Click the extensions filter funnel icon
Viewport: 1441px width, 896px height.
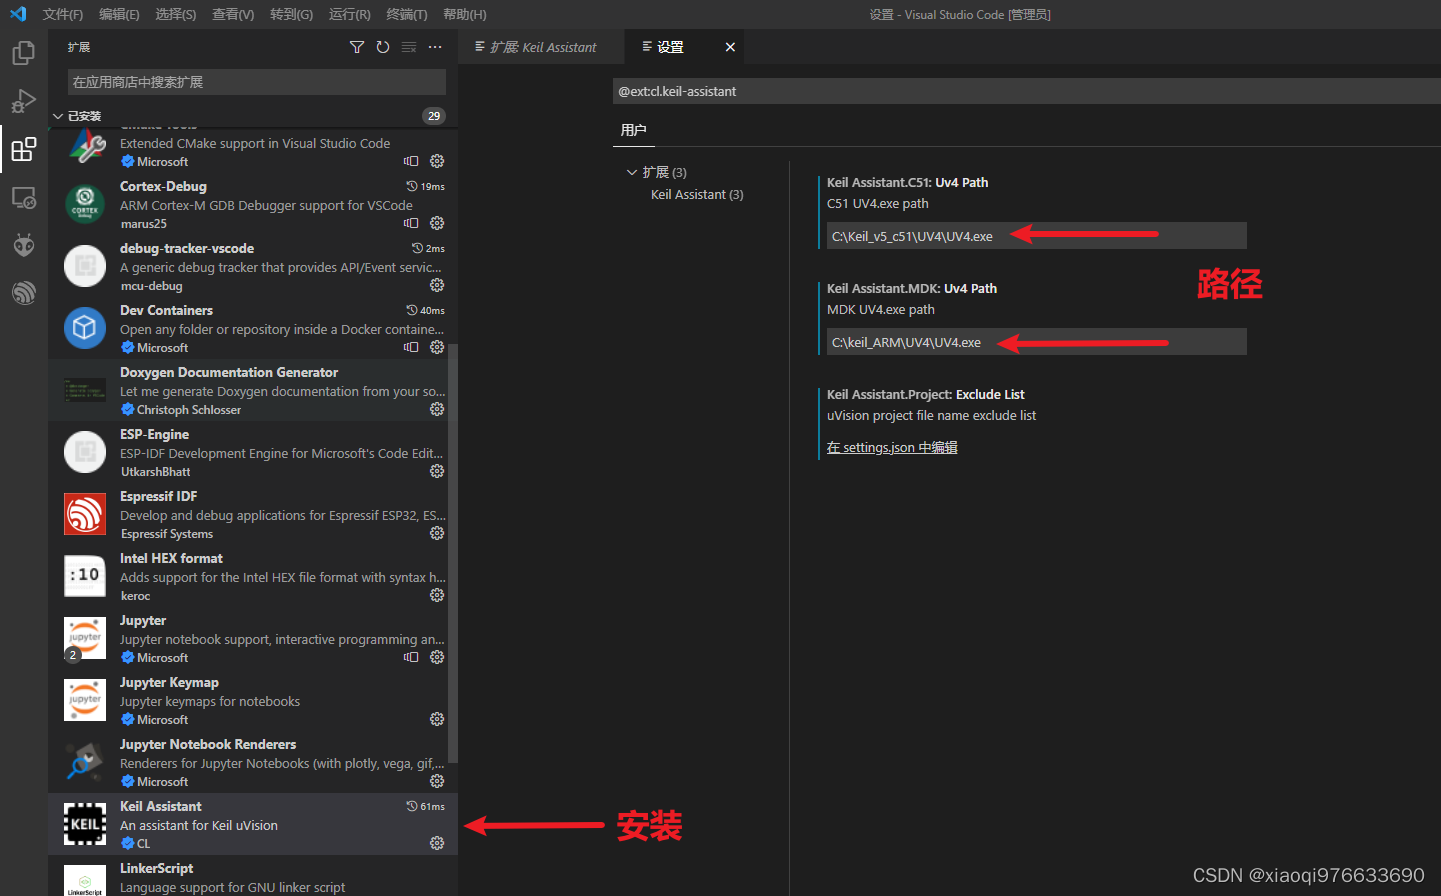click(357, 47)
